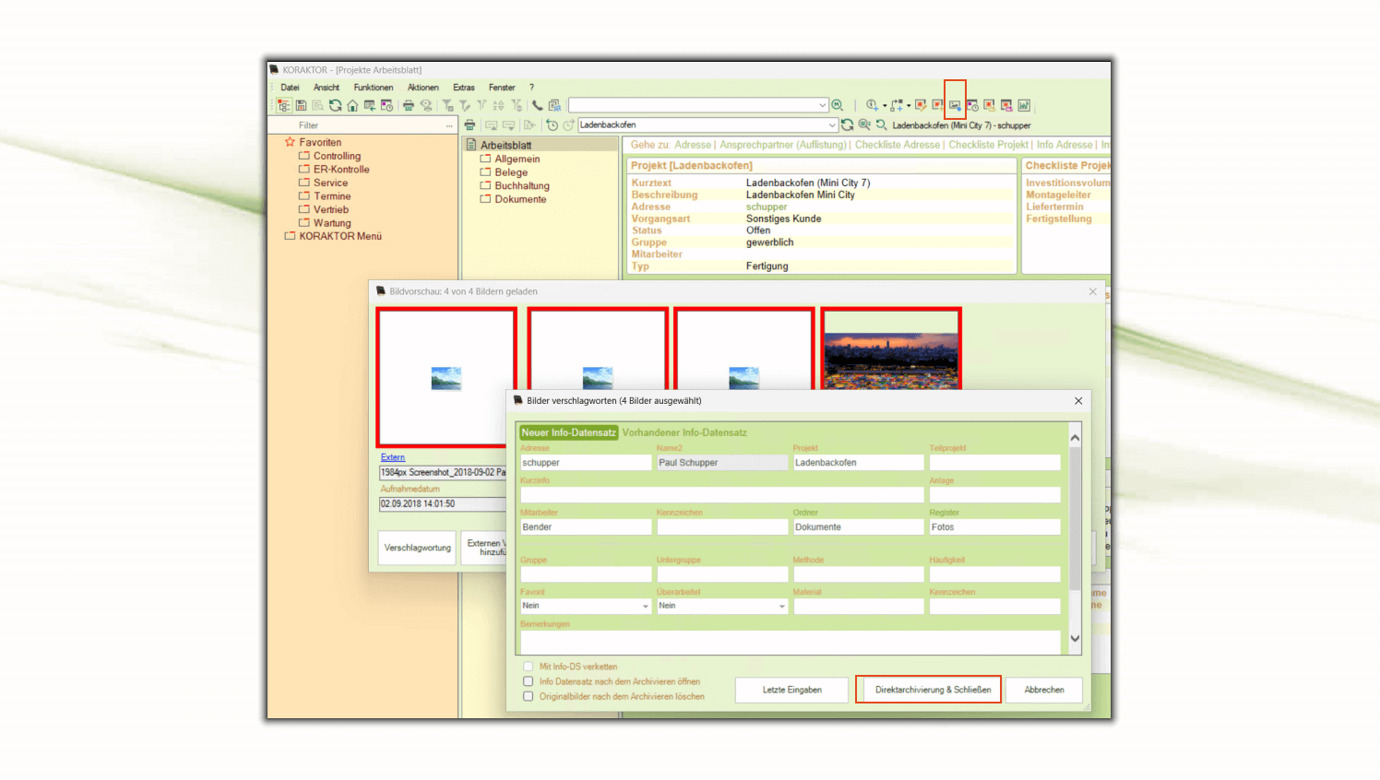Click the chart icon at the toolbar end
Image resolution: width=1380 pixels, height=780 pixels.
(x=1024, y=105)
